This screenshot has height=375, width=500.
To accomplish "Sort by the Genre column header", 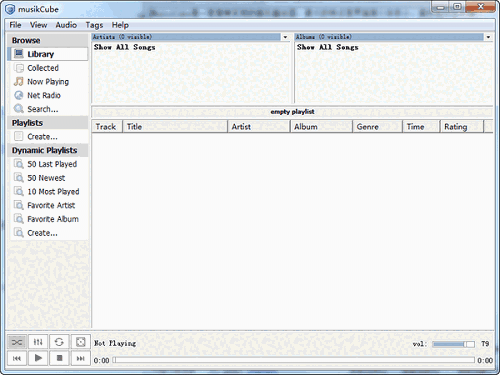I will (x=378, y=127).
